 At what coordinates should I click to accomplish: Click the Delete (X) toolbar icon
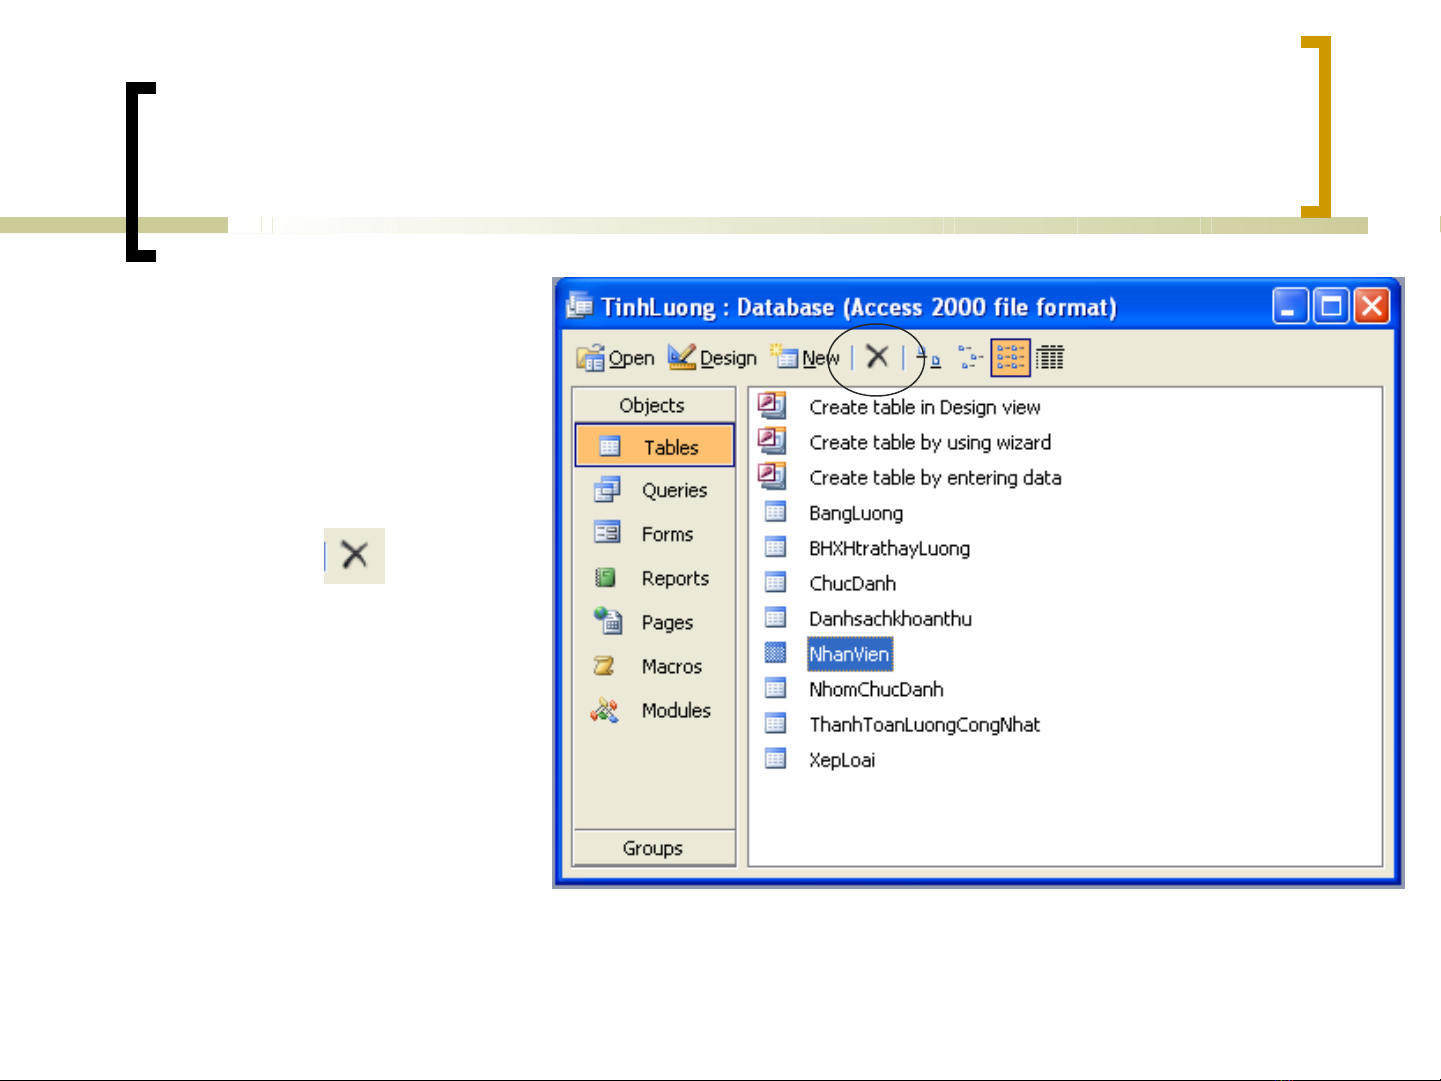pyautogui.click(x=877, y=357)
